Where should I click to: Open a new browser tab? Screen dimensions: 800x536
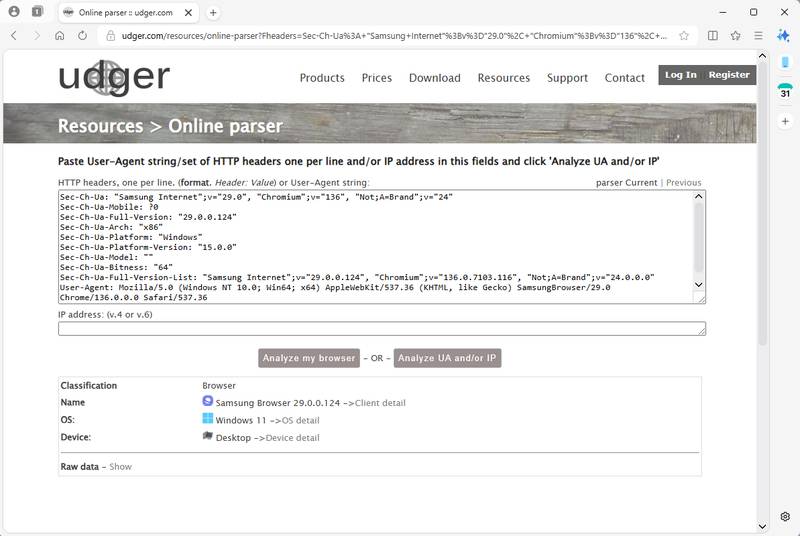coord(213,12)
